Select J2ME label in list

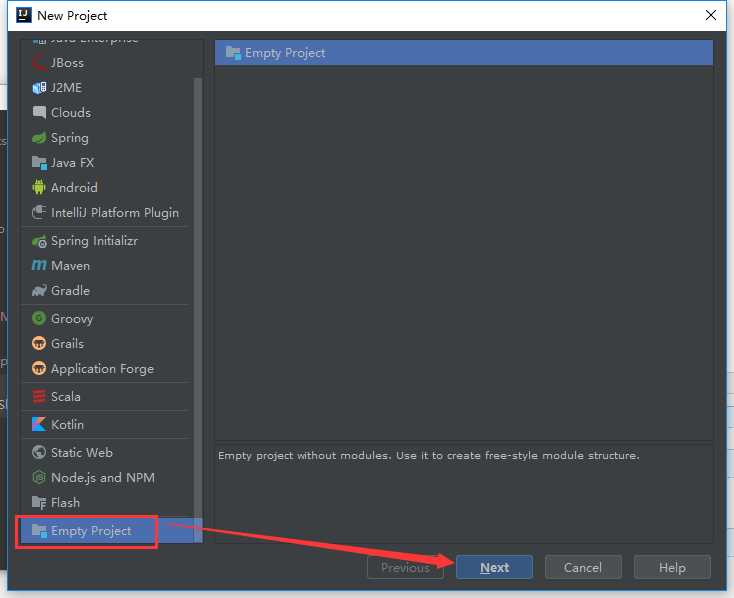pyautogui.click(x=66, y=88)
